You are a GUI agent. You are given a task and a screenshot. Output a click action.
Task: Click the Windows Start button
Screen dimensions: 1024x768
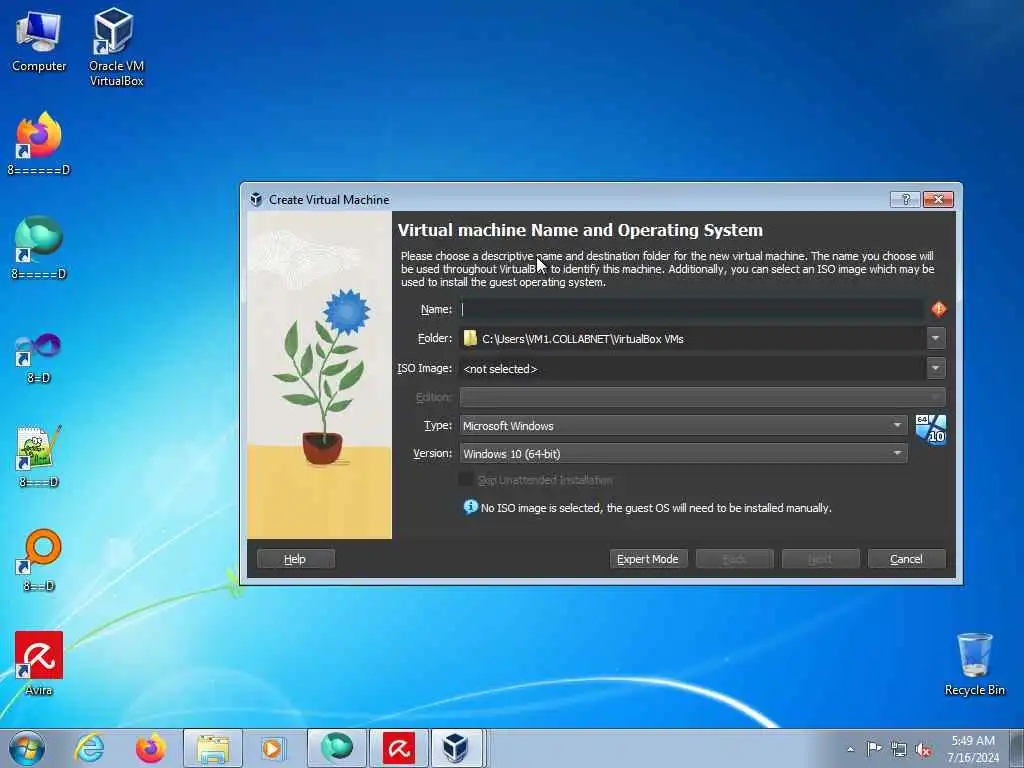27,748
